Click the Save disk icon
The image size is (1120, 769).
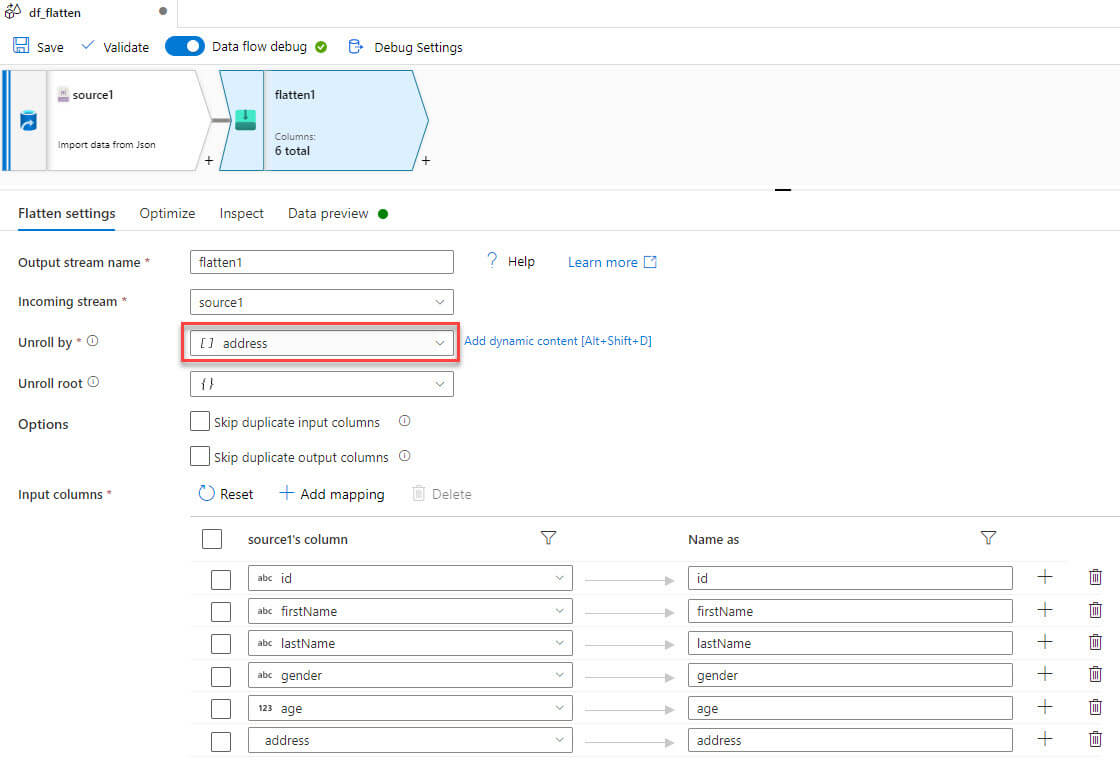pos(21,46)
